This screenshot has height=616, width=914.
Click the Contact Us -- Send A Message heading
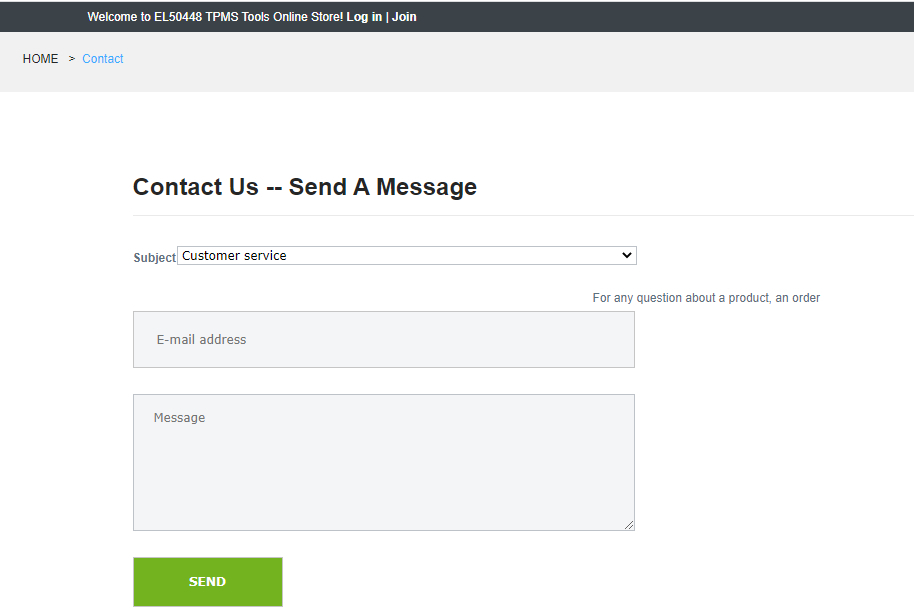[305, 187]
